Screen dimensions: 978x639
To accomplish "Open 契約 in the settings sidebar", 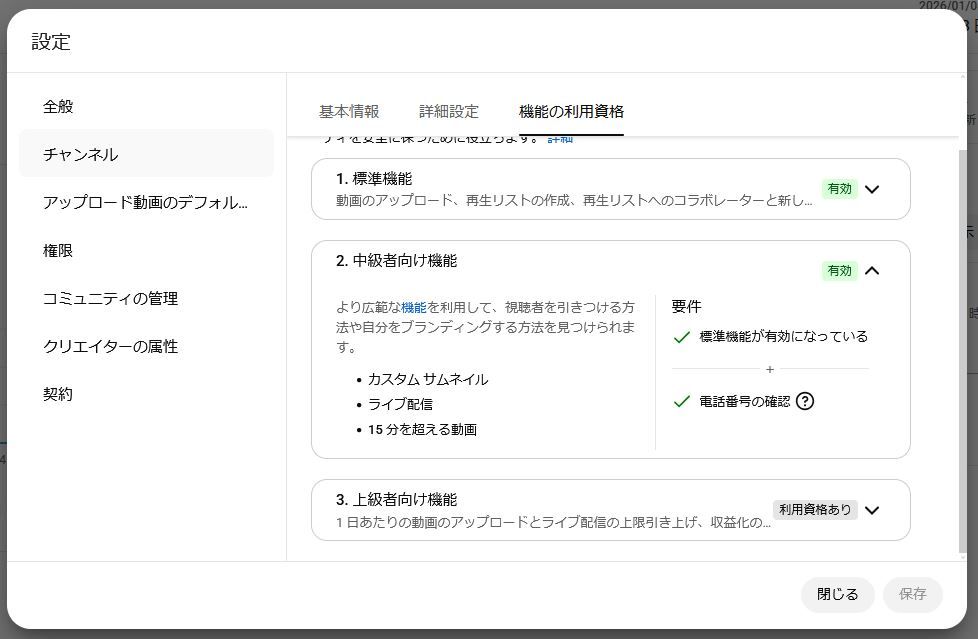I will 58,394.
